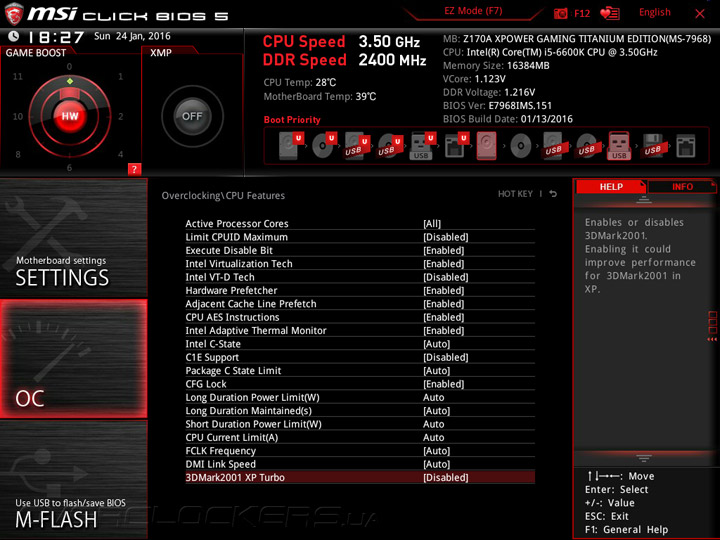Click the clock icon beside the time

pyautogui.click(x=14, y=36)
